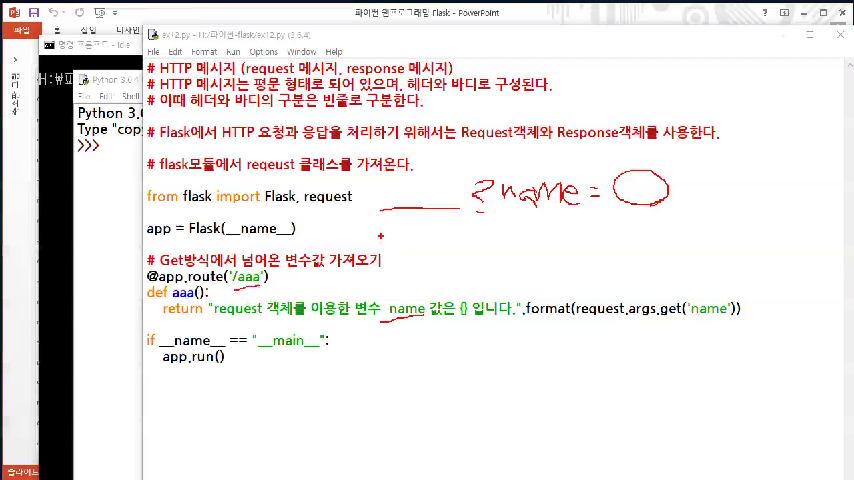Open the red 파일 (File) tab

click(22, 31)
